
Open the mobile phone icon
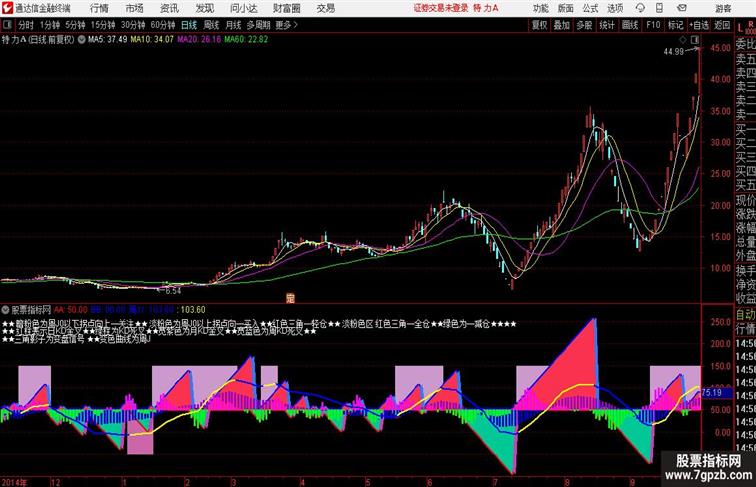coord(660,8)
